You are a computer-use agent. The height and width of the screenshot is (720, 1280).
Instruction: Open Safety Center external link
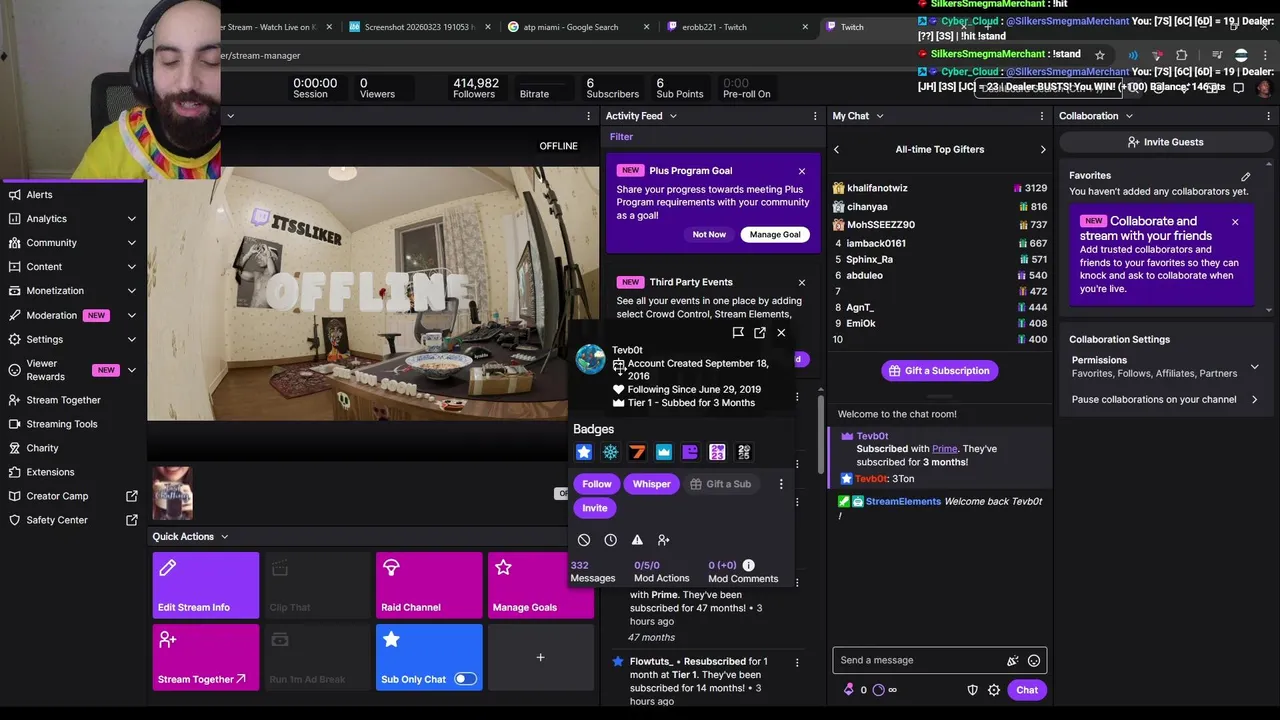[131, 520]
